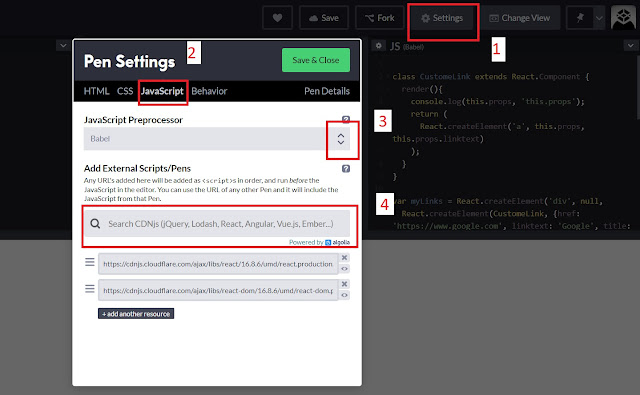Image resolution: width=640 pixels, height=395 pixels.
Task: Click the 'var myLinks' code line
Action: click(498, 201)
